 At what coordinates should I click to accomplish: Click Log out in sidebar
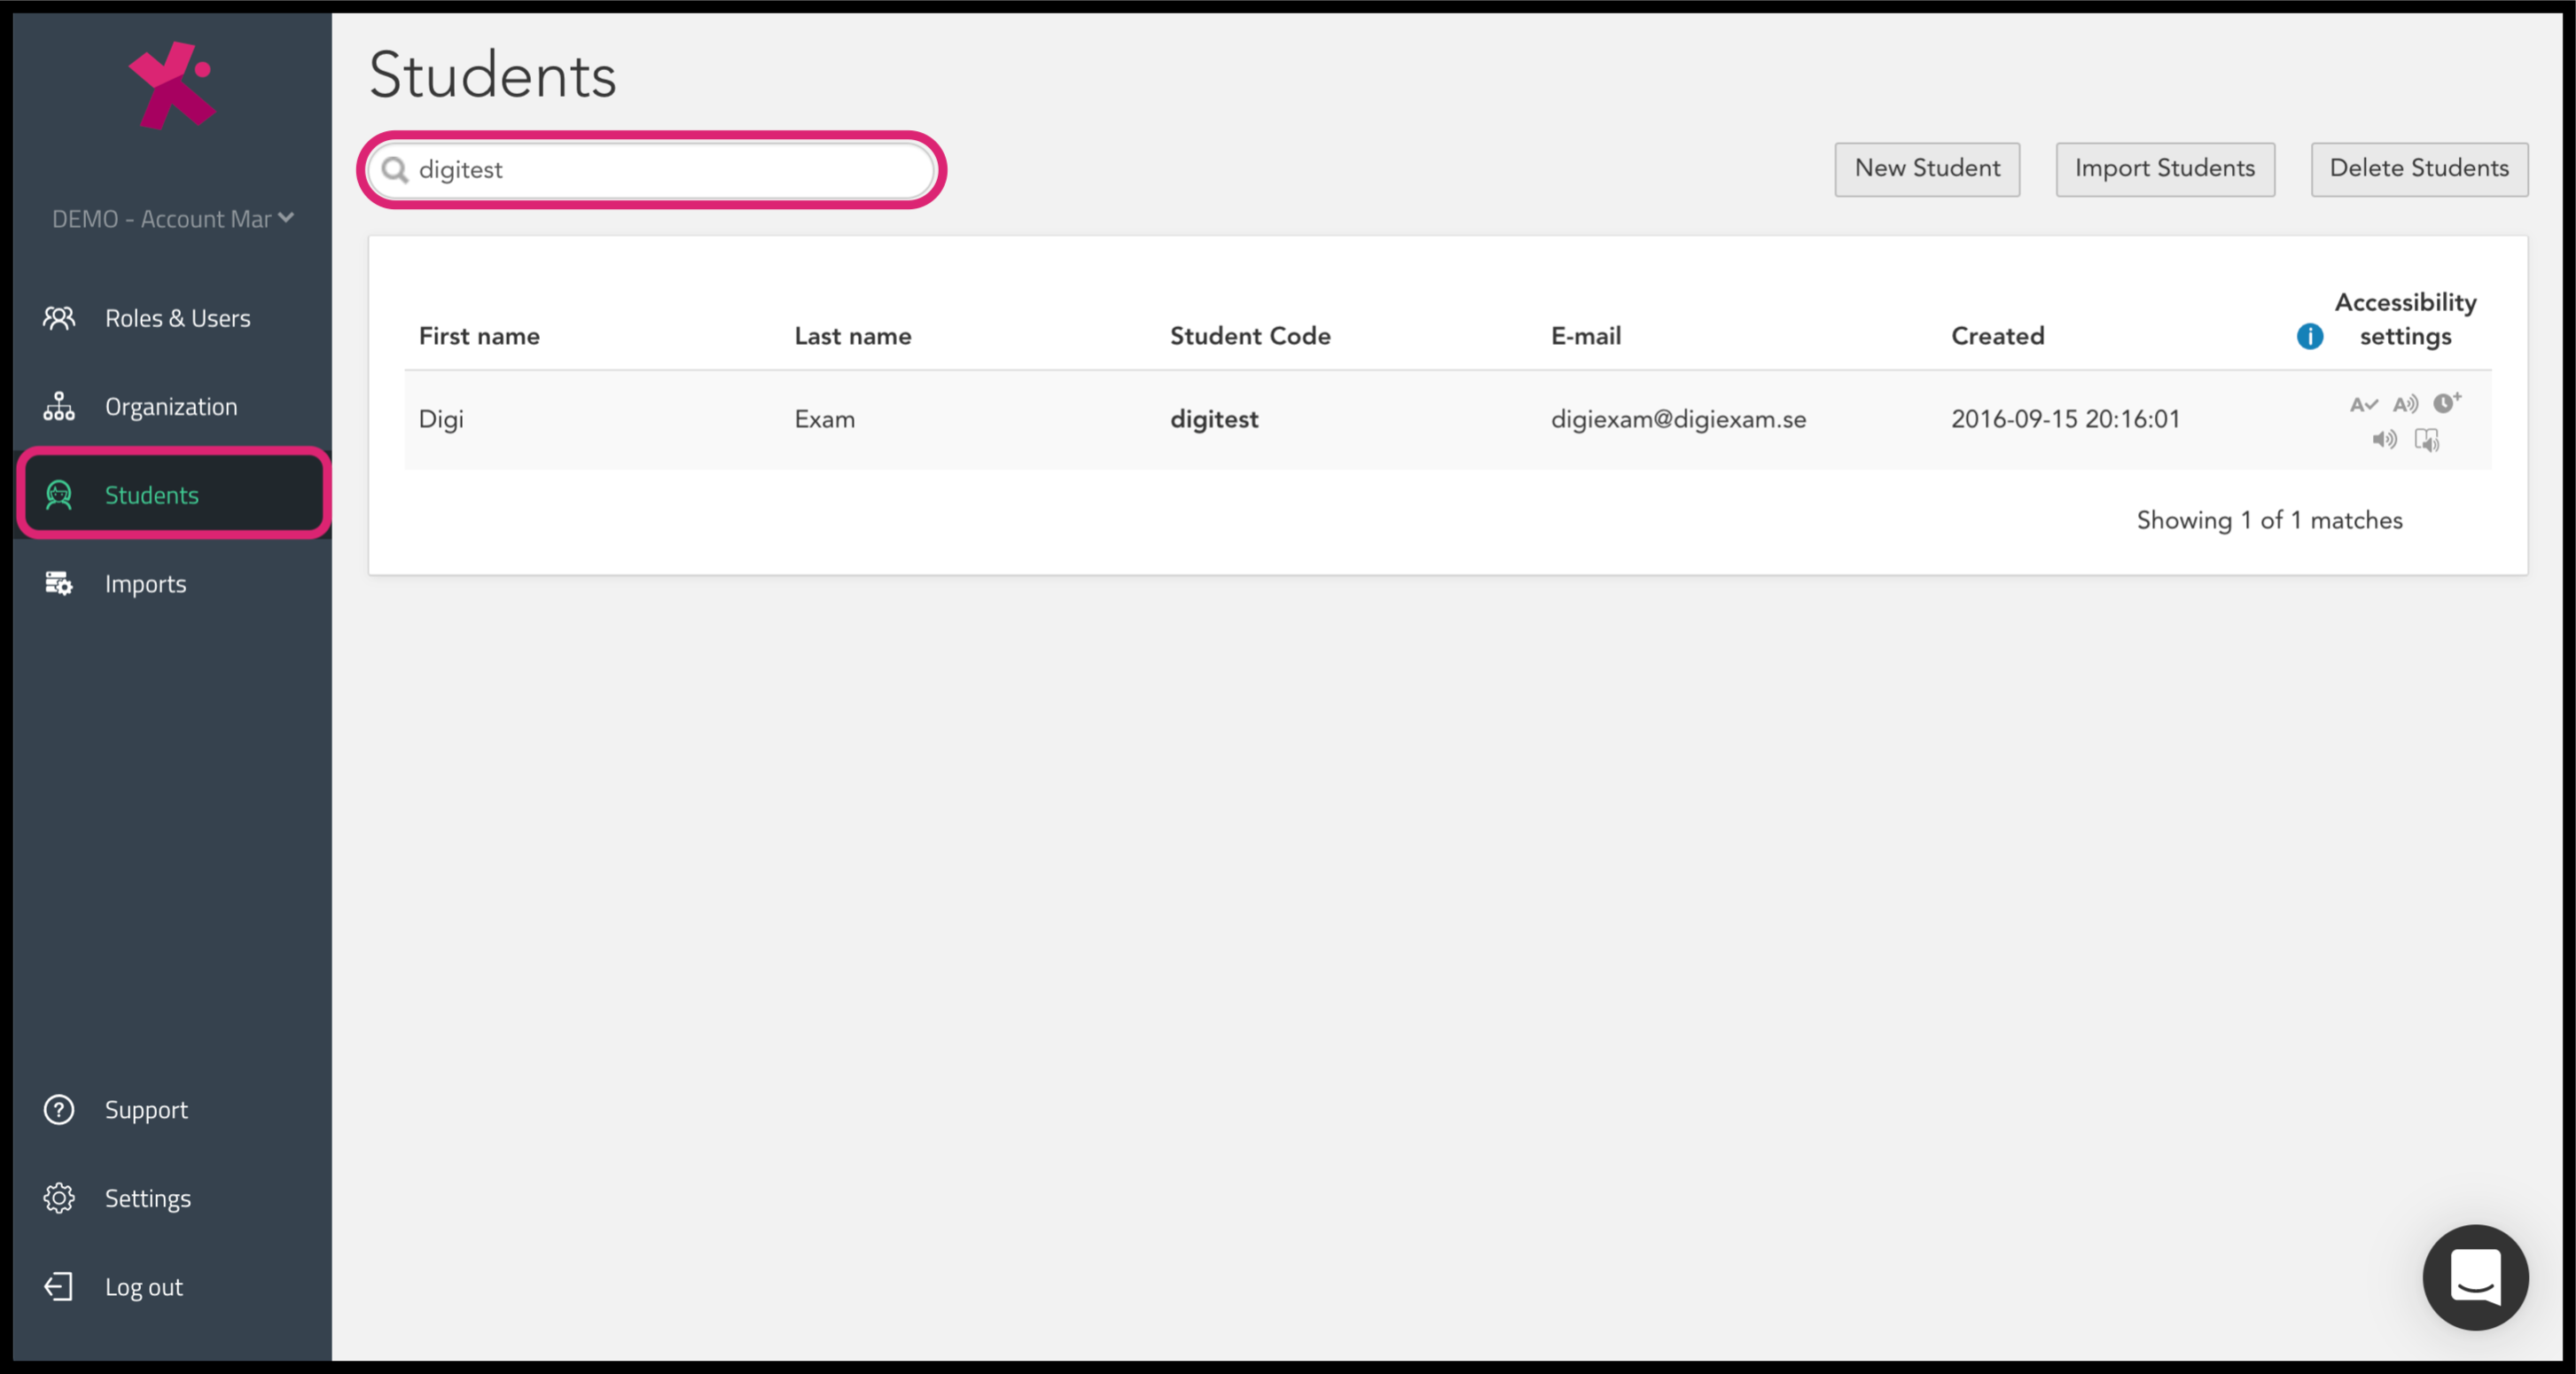tap(172, 1287)
